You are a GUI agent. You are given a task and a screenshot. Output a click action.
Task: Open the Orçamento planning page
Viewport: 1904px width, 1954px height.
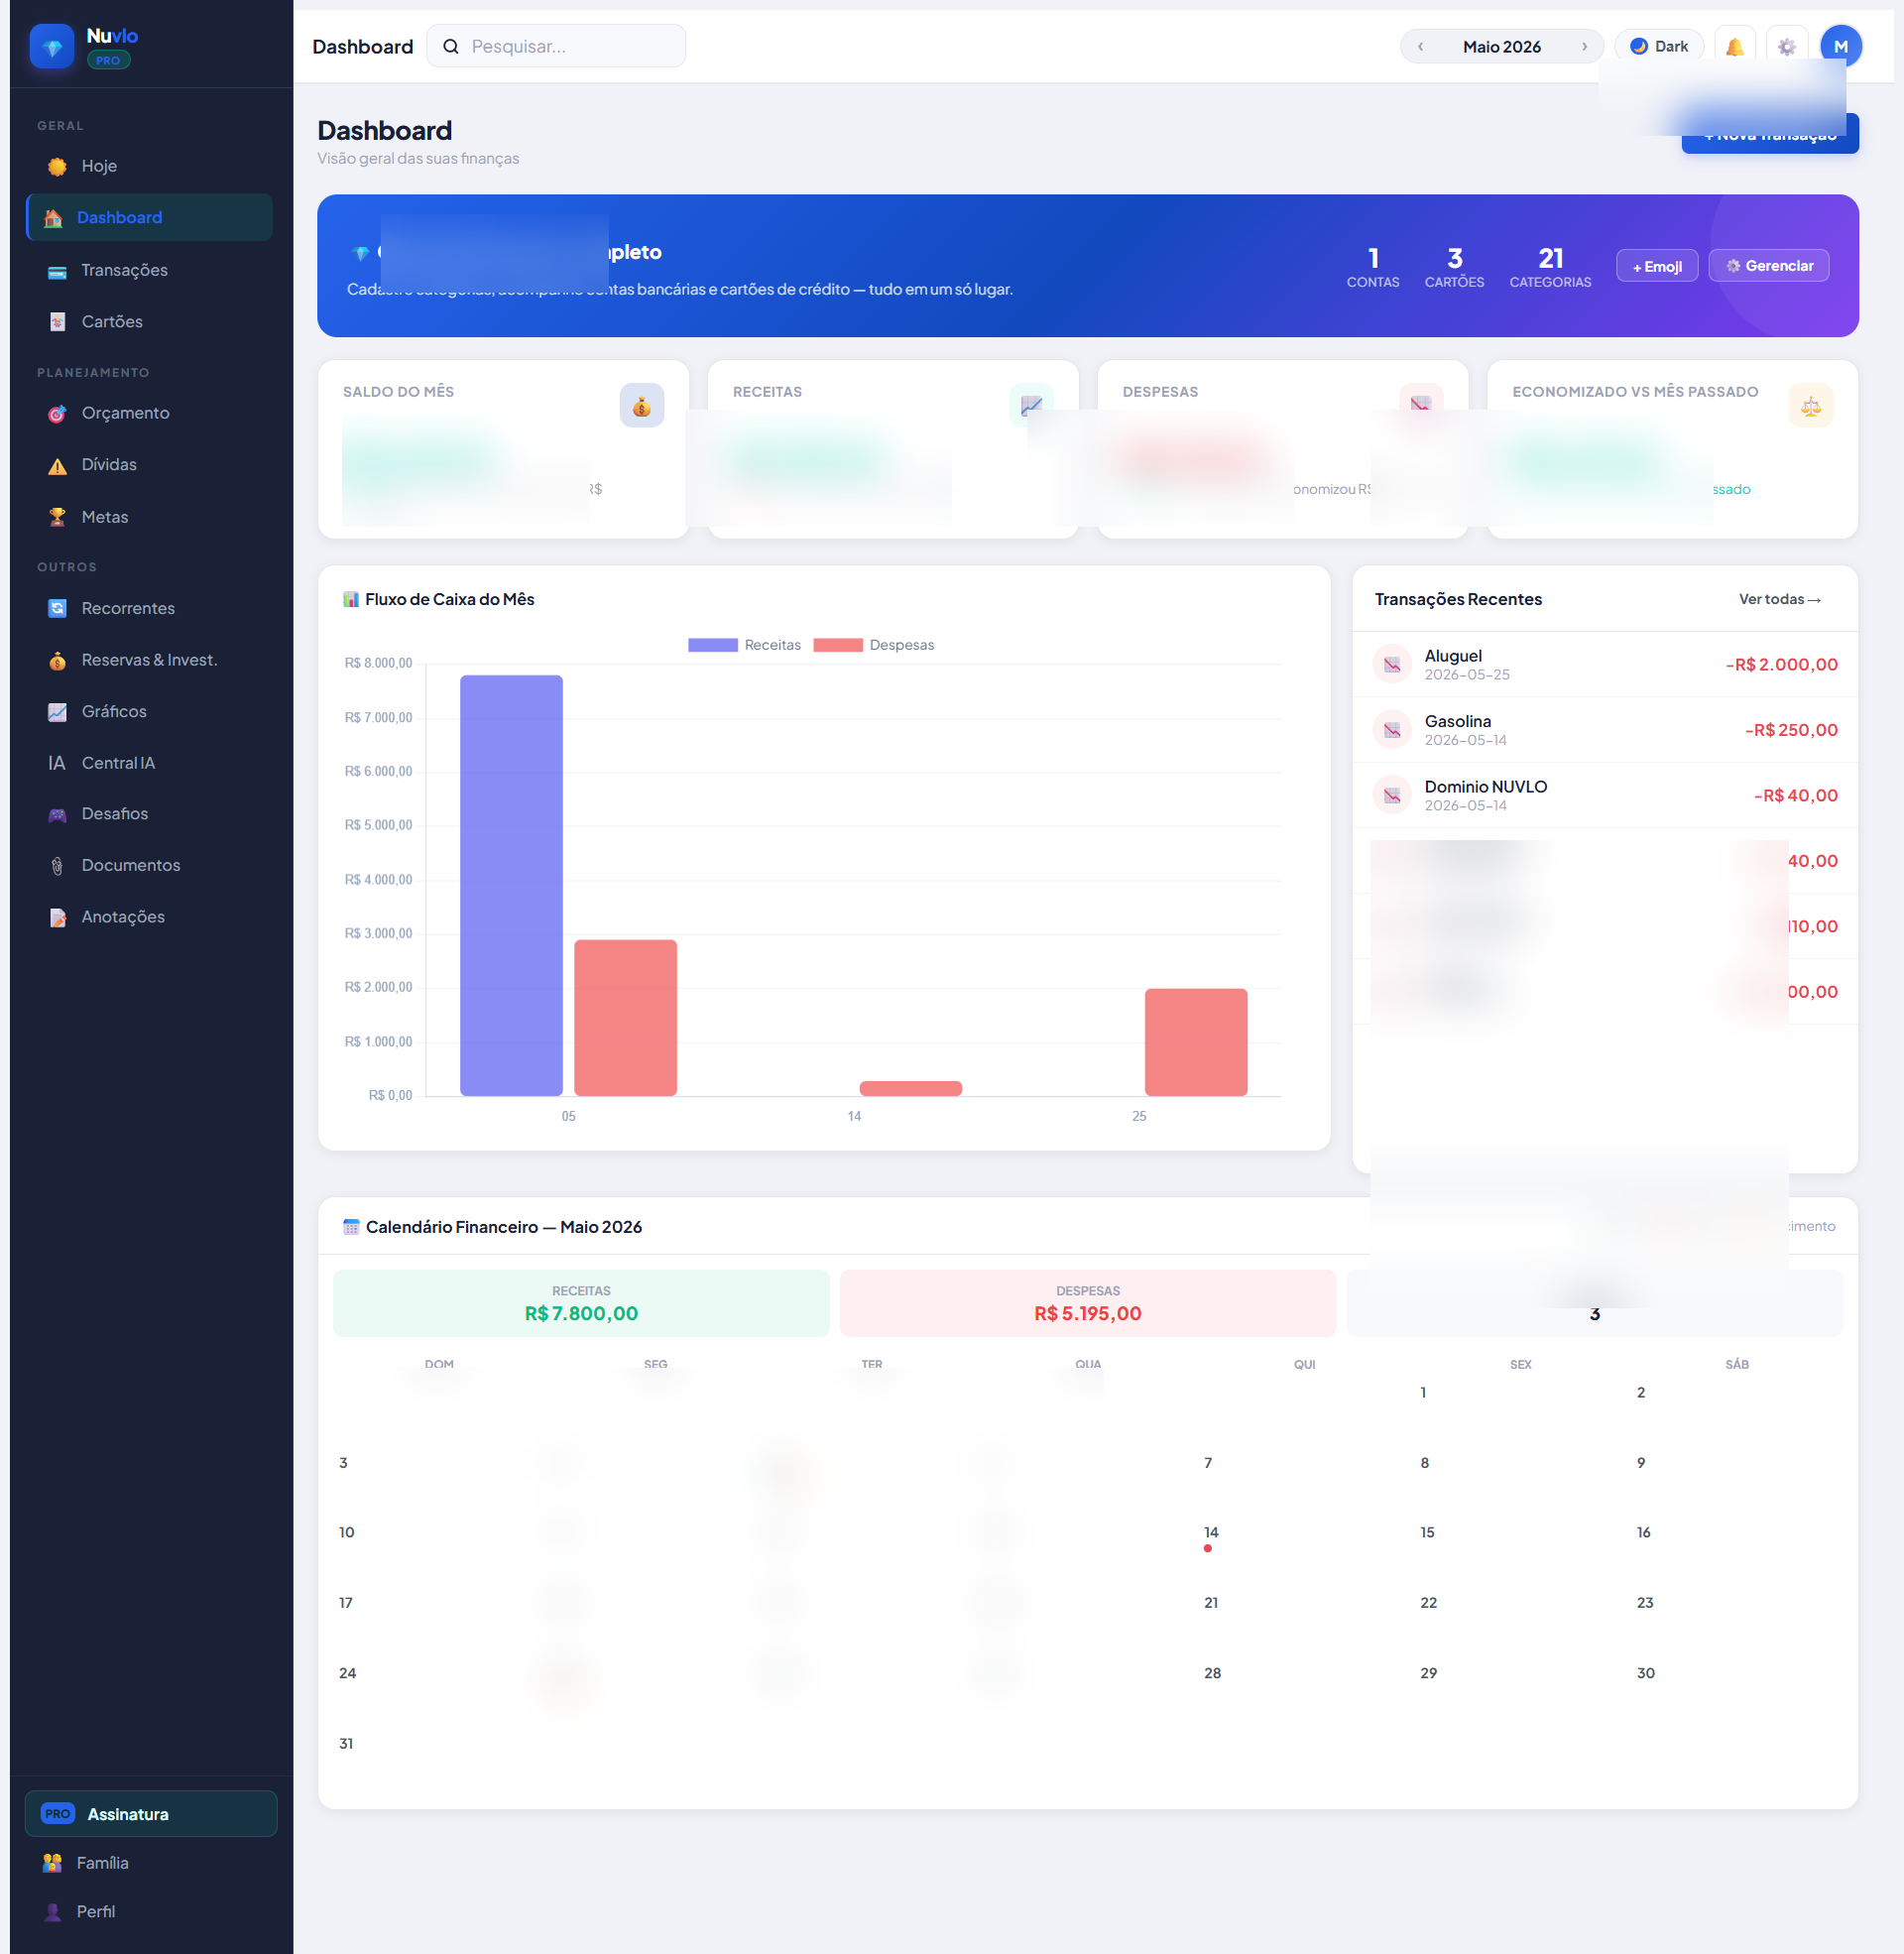click(x=127, y=413)
